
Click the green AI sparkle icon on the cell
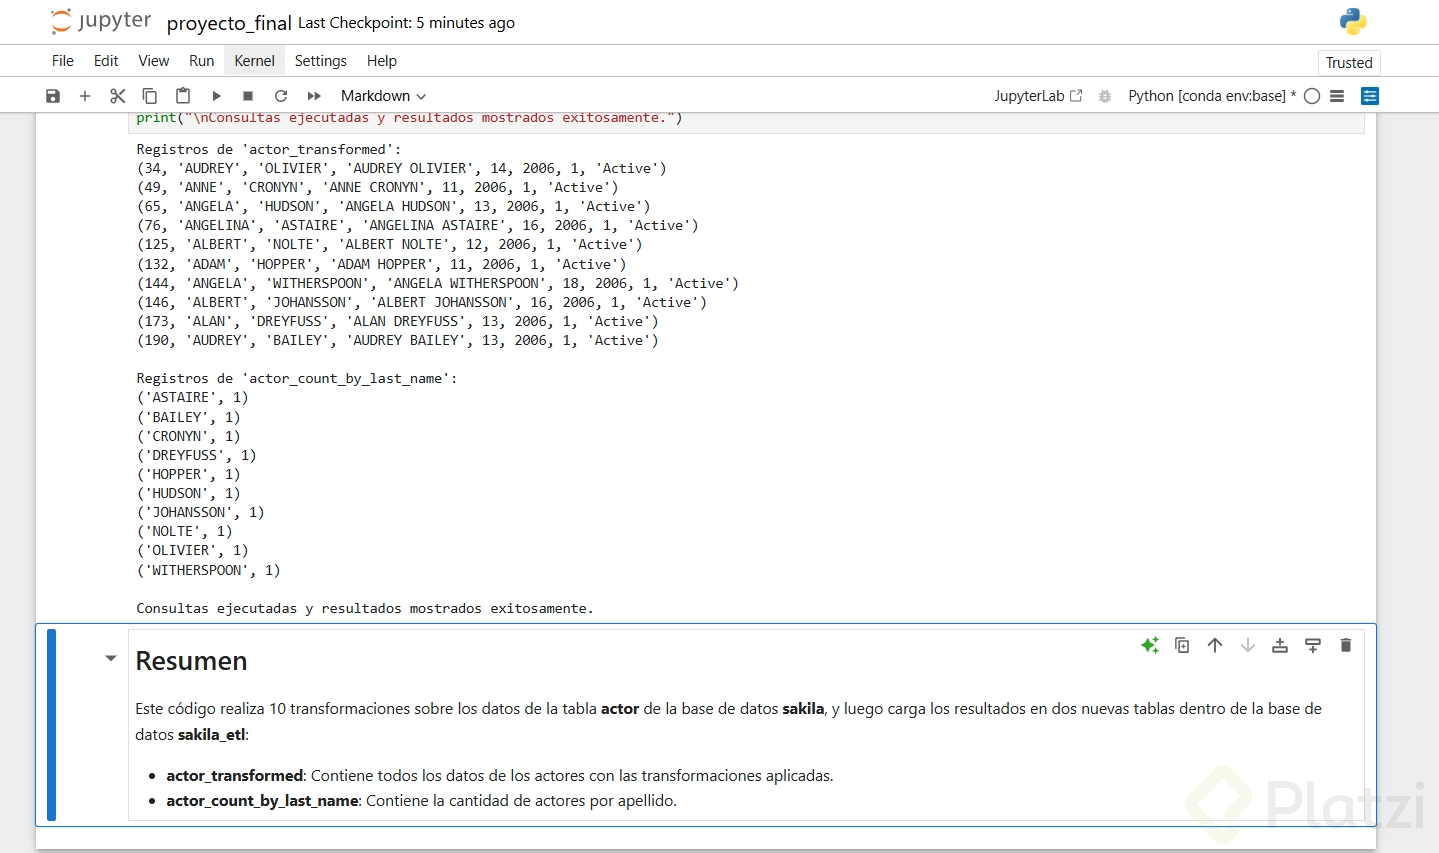pyautogui.click(x=1150, y=645)
